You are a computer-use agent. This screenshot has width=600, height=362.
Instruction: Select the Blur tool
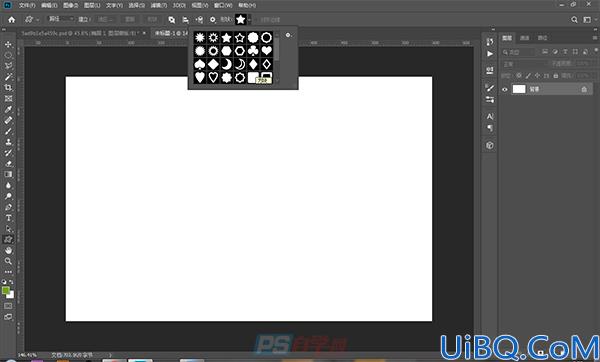8,185
